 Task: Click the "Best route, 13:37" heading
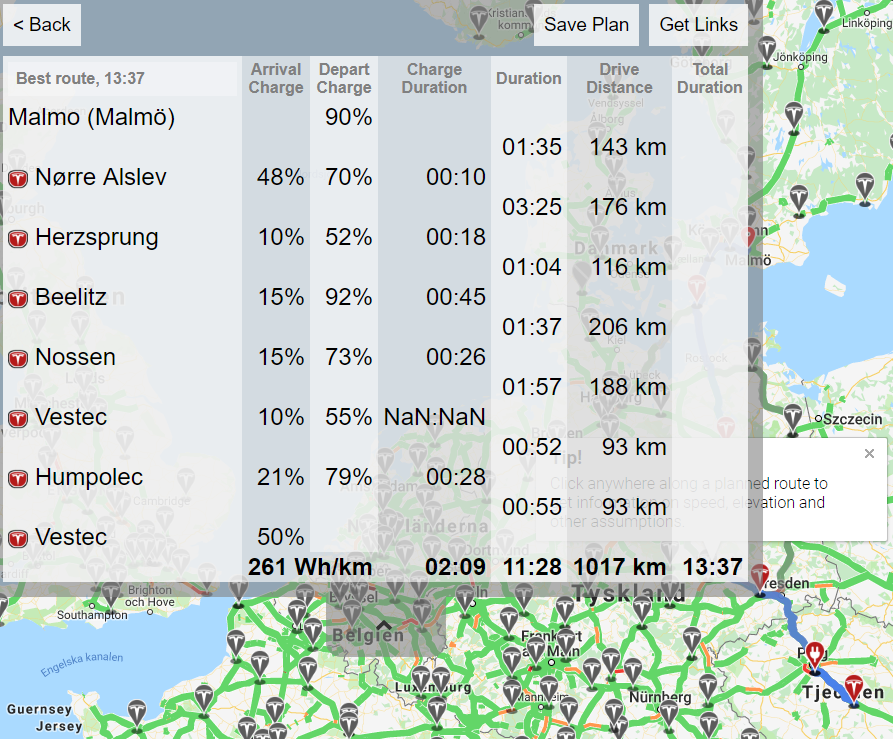point(80,78)
